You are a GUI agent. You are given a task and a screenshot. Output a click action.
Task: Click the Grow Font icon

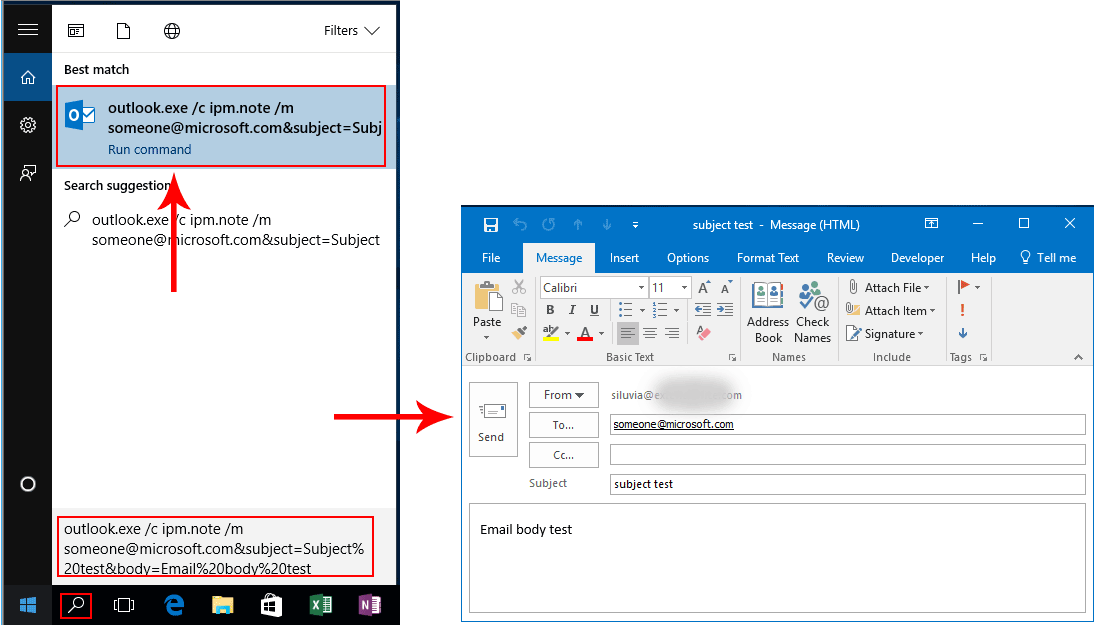tap(704, 288)
